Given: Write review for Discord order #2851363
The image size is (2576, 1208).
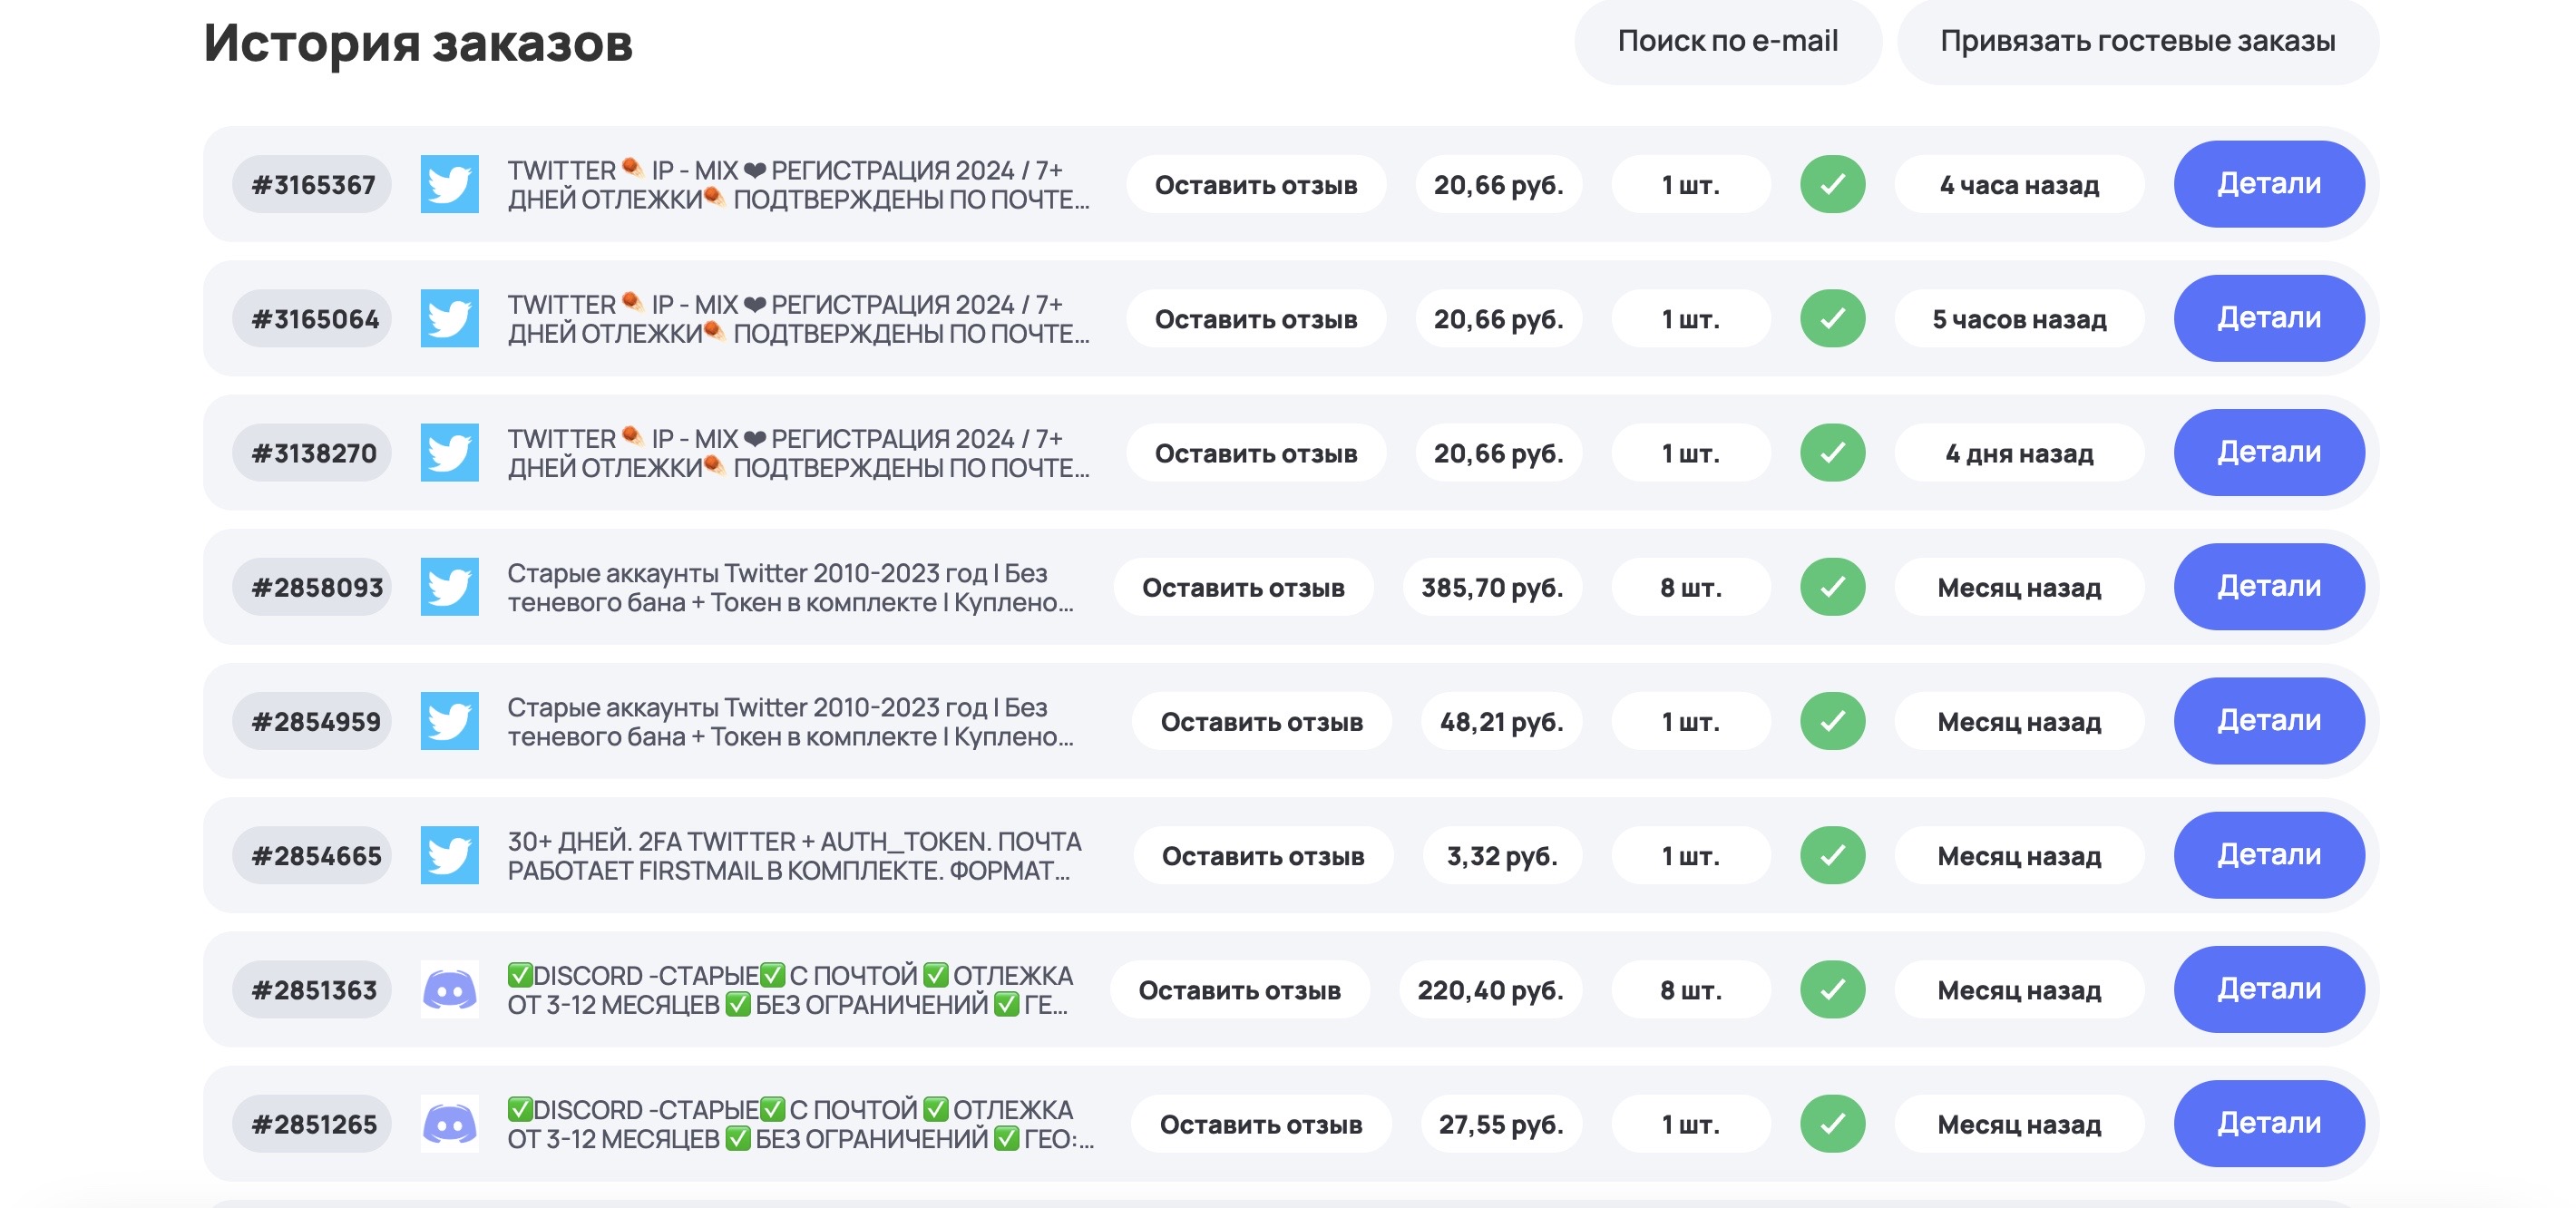Looking at the screenshot, I should coord(1239,990).
